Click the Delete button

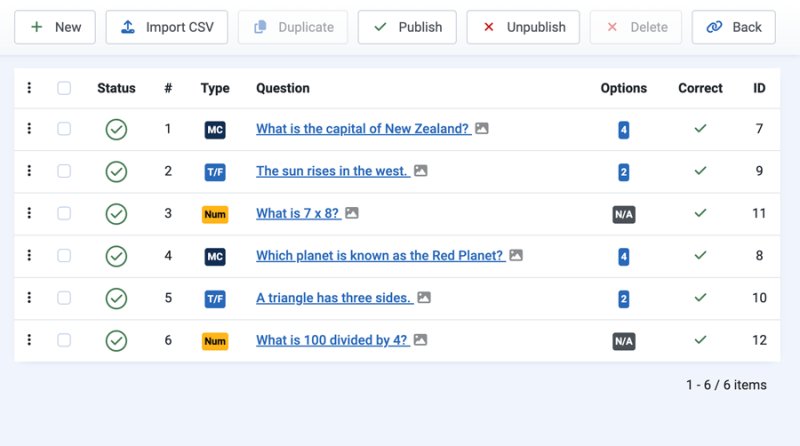(636, 27)
